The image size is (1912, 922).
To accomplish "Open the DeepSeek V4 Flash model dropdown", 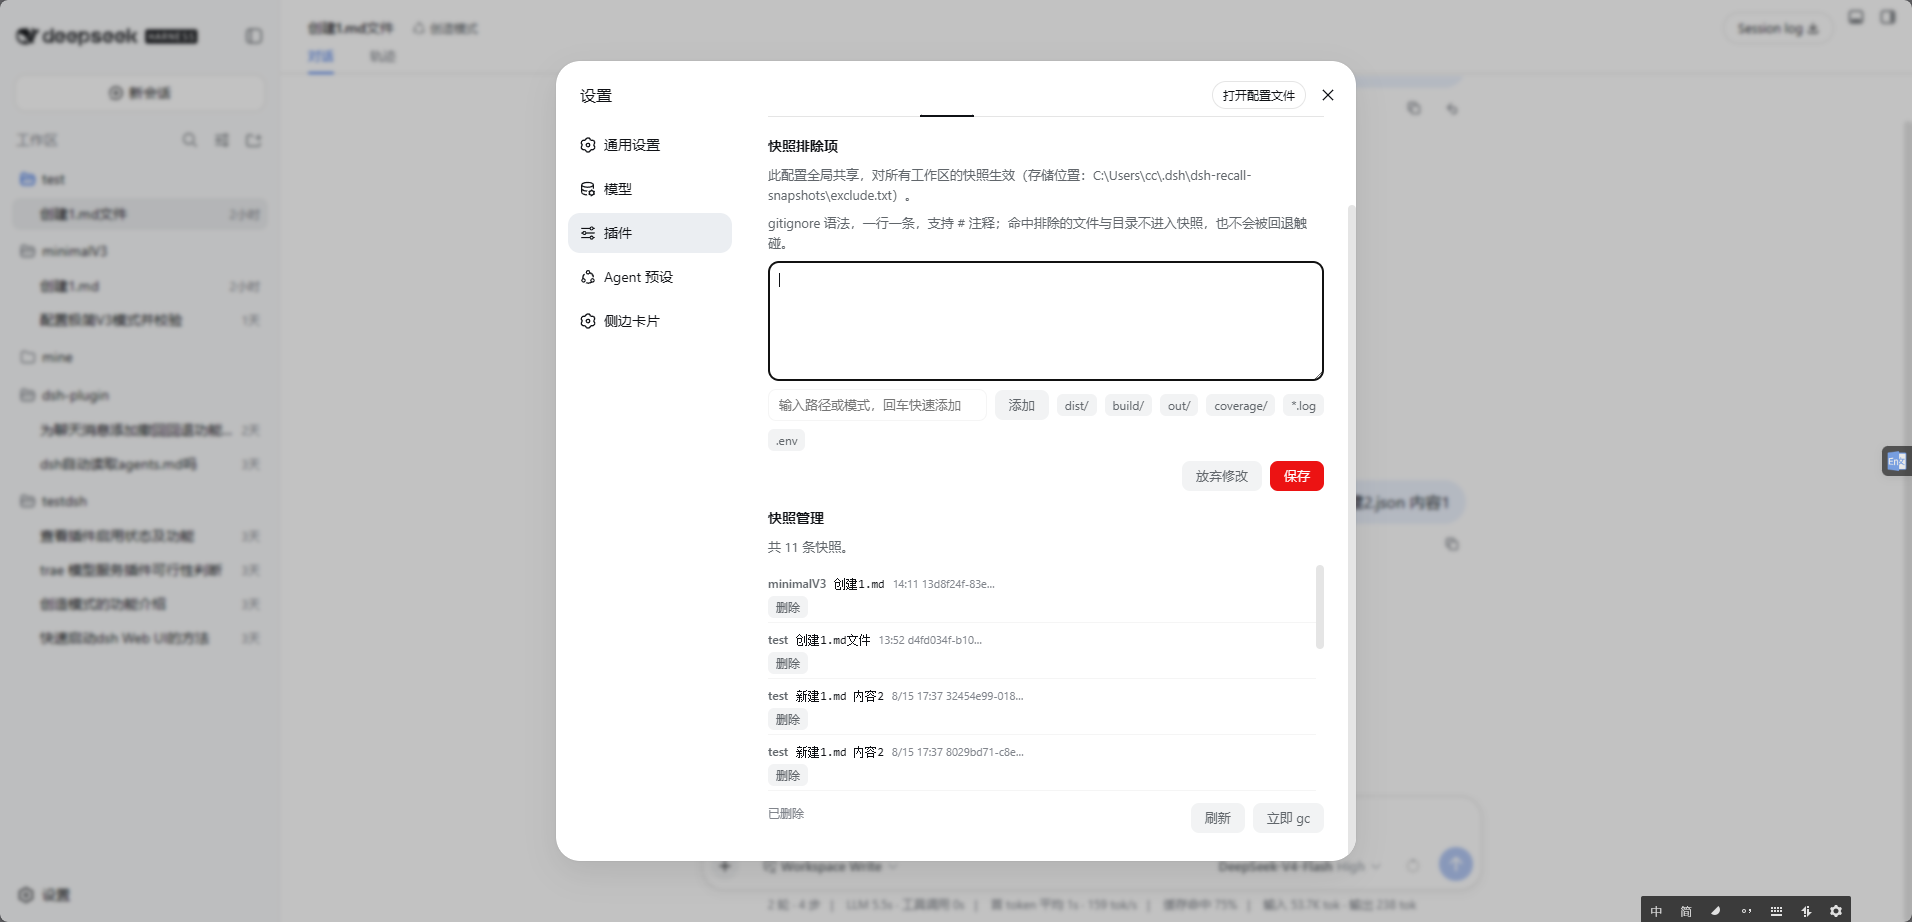I will pyautogui.click(x=1298, y=866).
